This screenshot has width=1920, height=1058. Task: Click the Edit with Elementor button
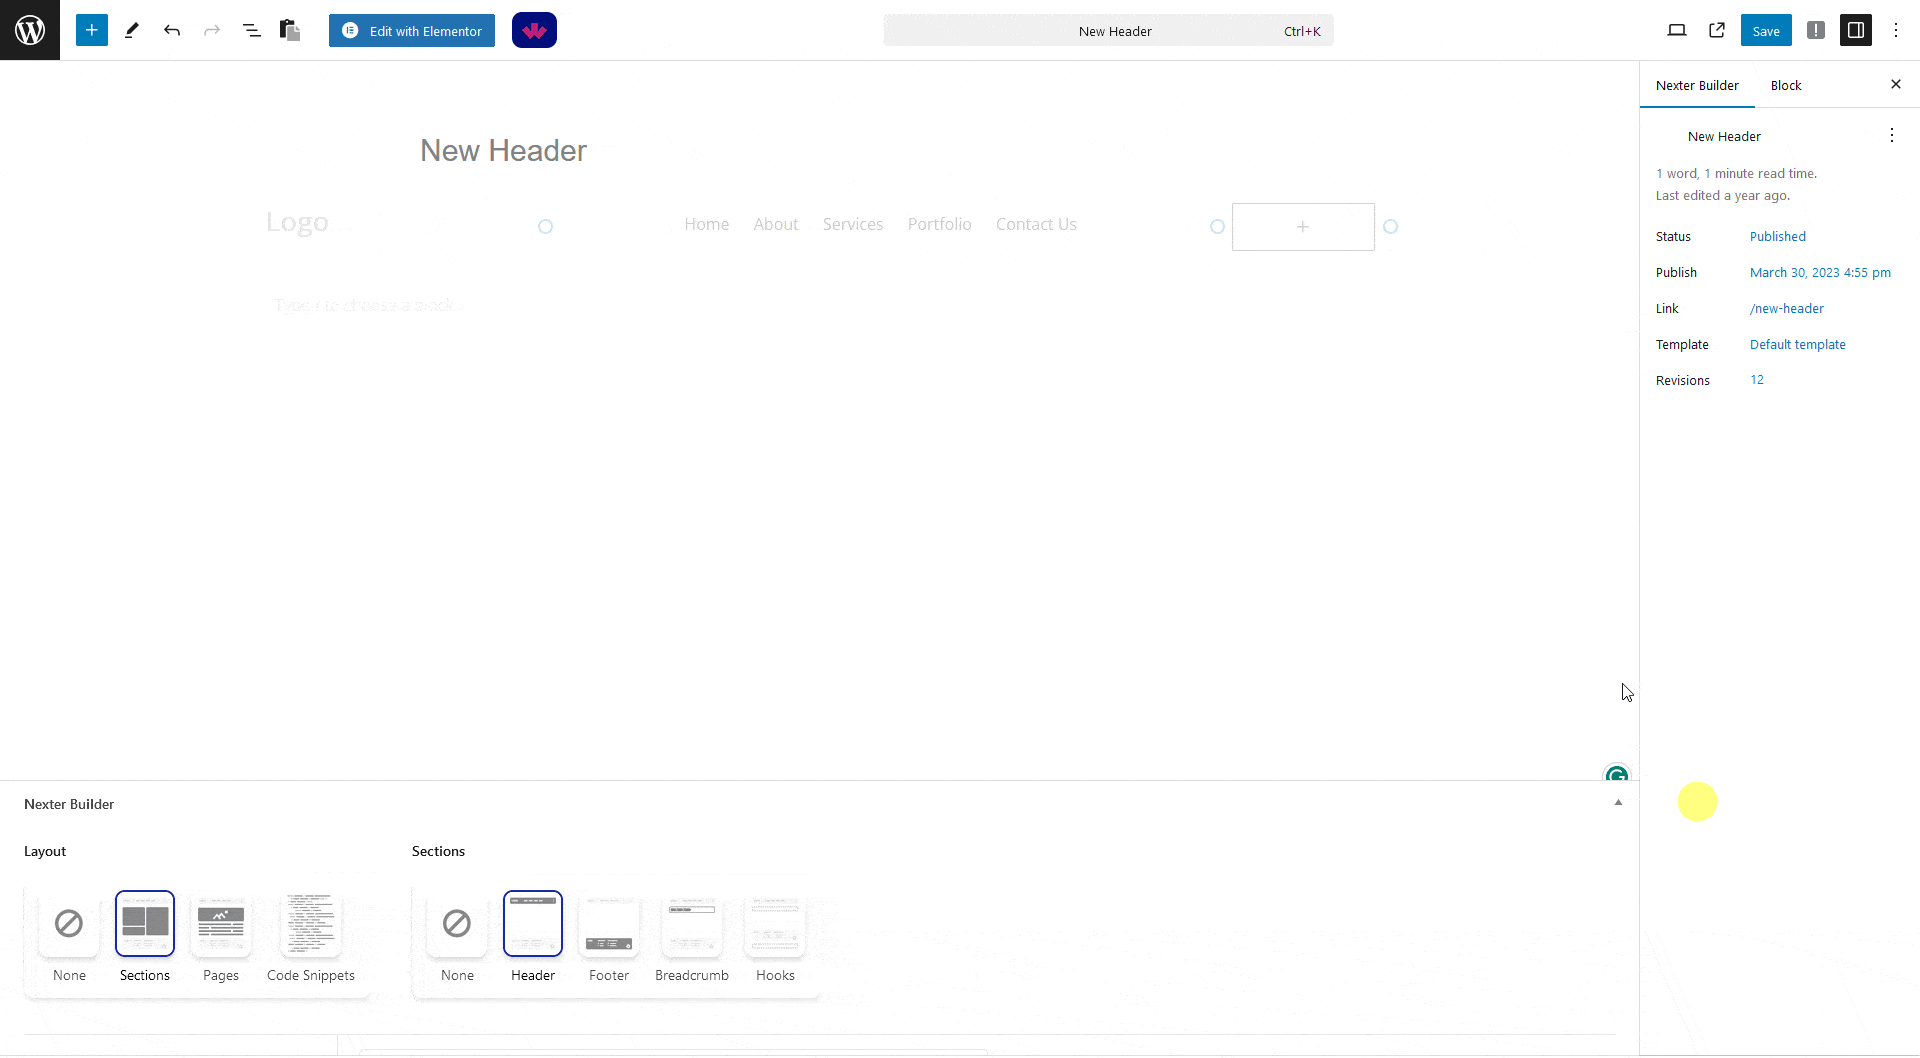point(412,30)
